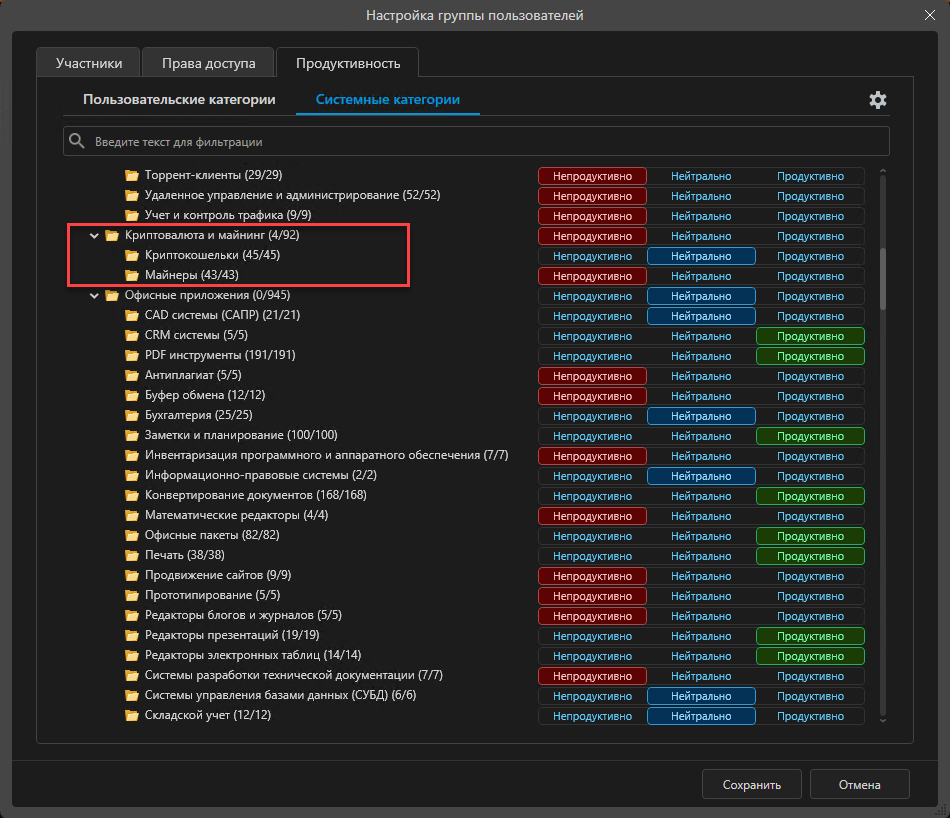950x818 pixels.
Task: Set Математические редакторы to Нейтрально
Action: tap(701, 516)
